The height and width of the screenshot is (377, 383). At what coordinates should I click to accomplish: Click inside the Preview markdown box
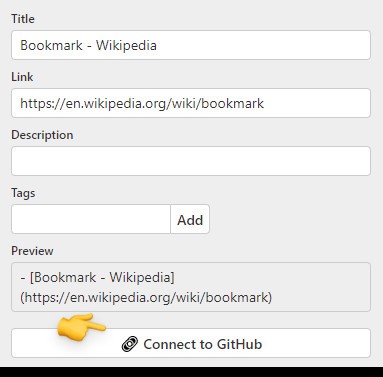click(x=191, y=287)
